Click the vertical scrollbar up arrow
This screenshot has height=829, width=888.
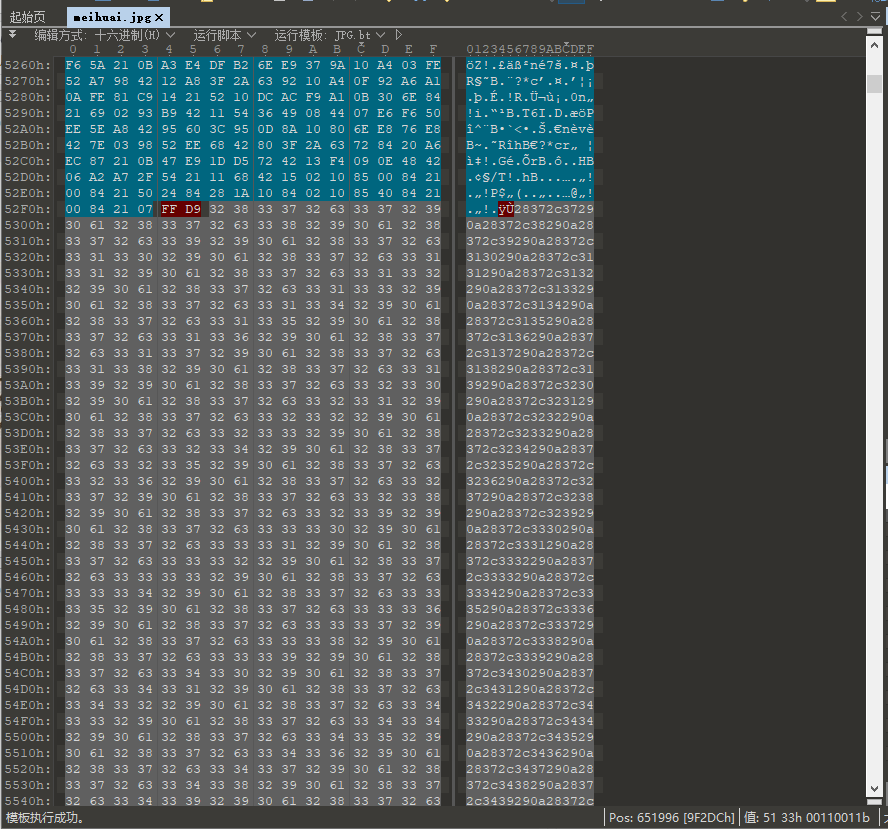pyautogui.click(x=874, y=44)
